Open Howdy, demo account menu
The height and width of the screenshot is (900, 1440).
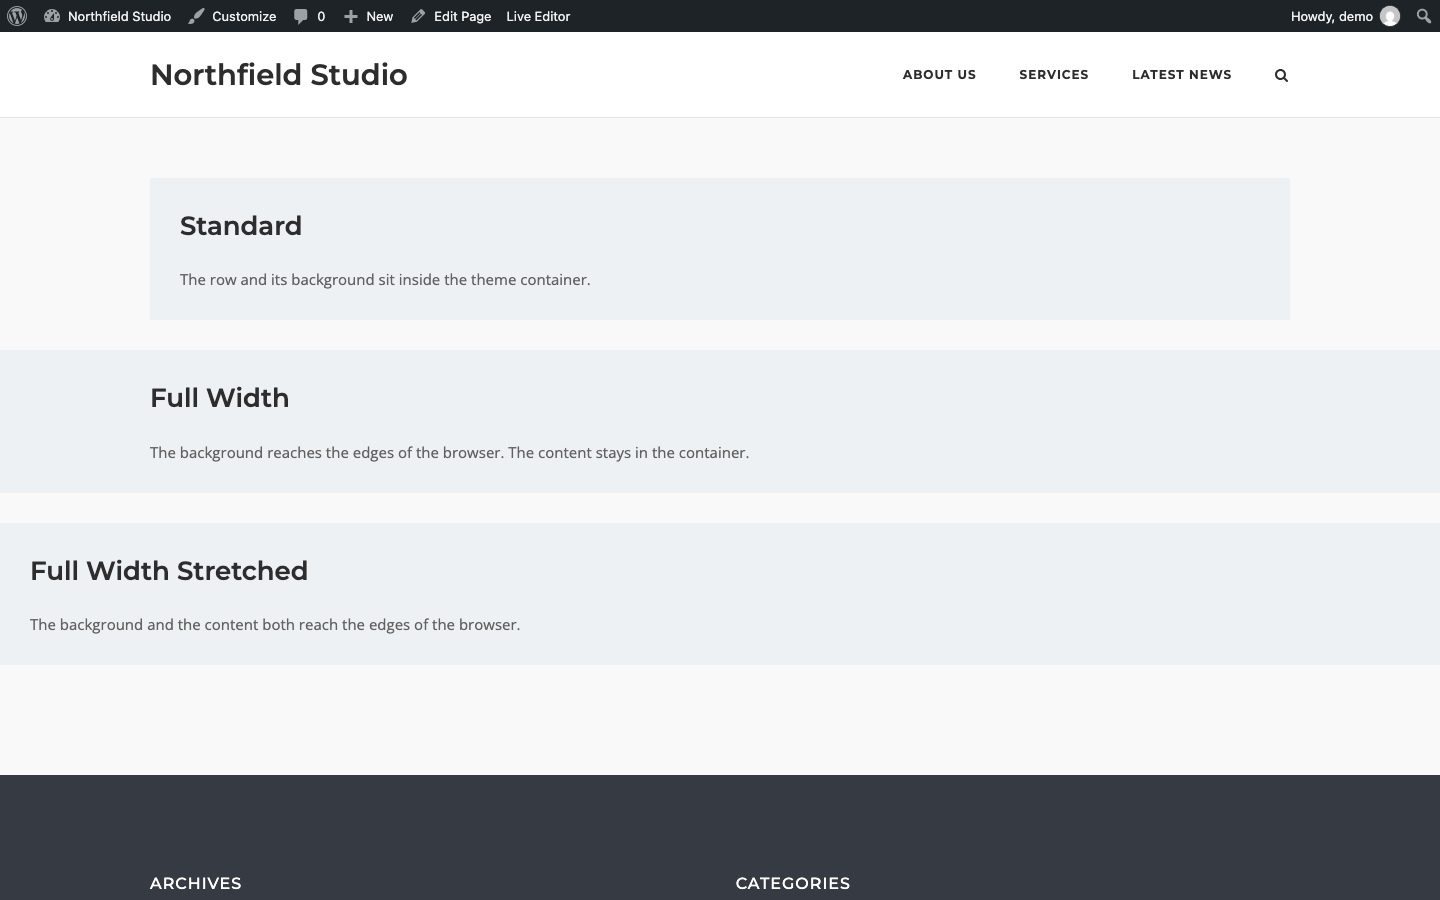1345,16
